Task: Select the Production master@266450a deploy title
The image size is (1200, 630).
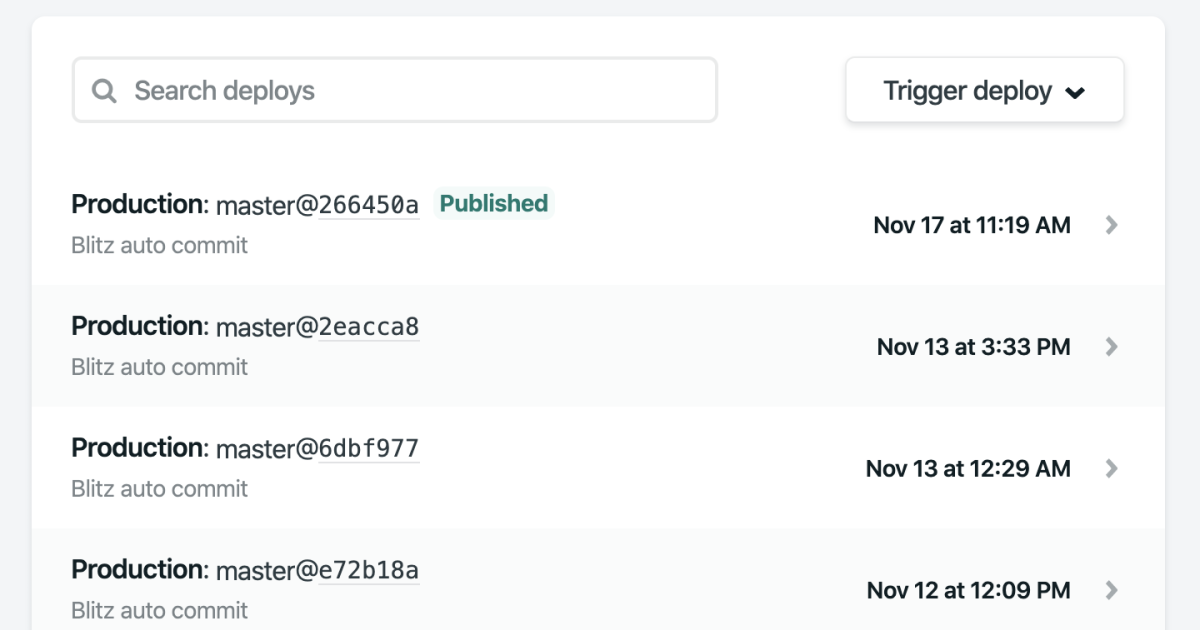Action: pos(245,204)
